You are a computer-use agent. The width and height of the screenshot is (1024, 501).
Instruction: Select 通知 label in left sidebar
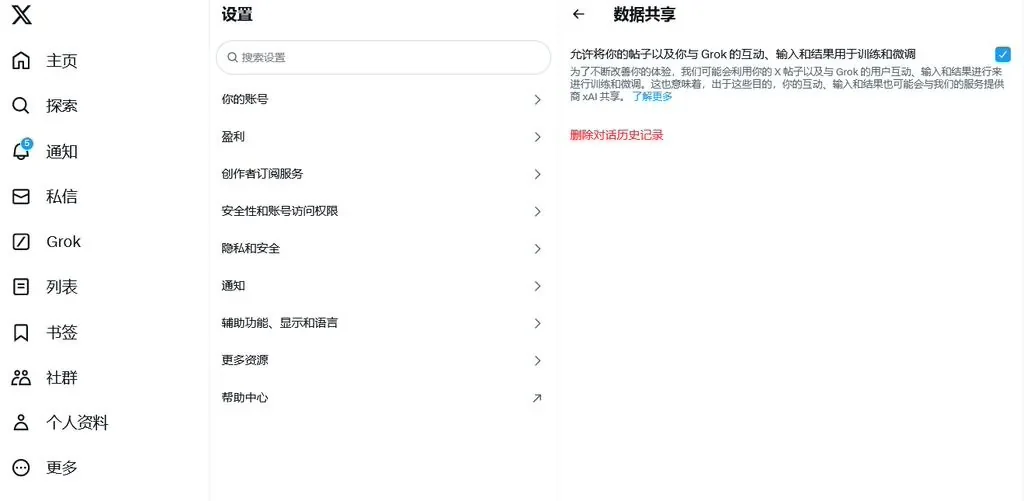tap(61, 152)
